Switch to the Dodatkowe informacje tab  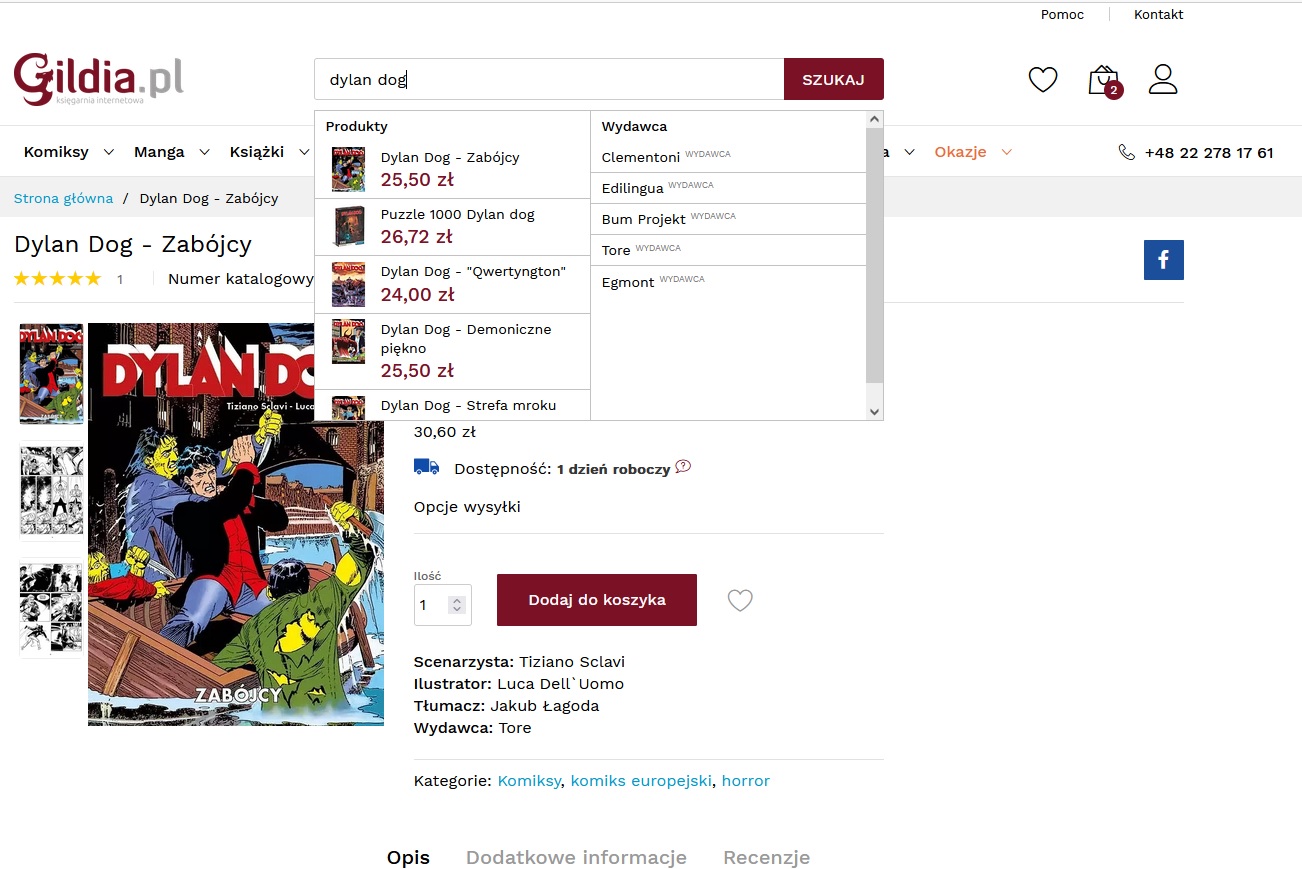tap(576, 857)
